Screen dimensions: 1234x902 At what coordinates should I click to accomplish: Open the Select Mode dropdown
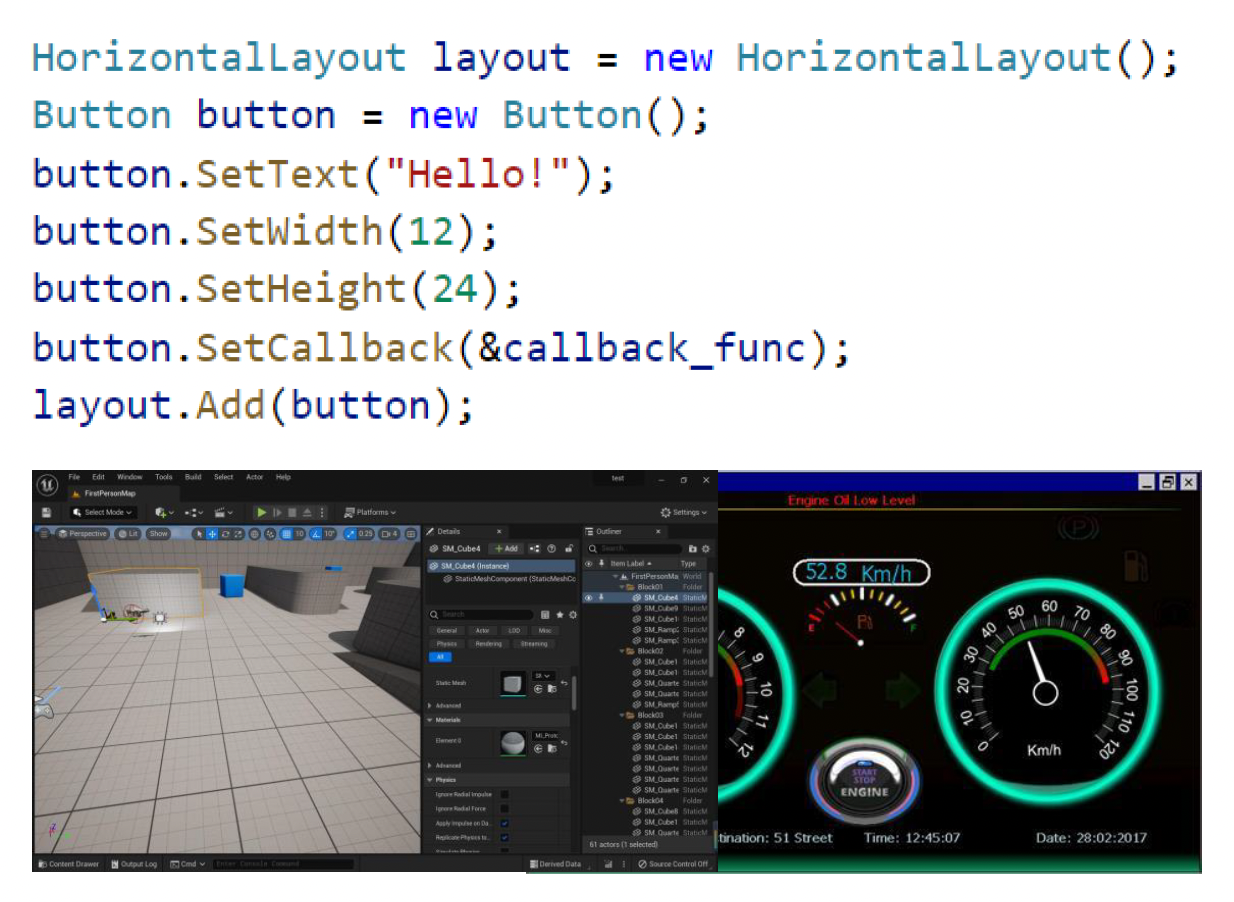pos(103,512)
